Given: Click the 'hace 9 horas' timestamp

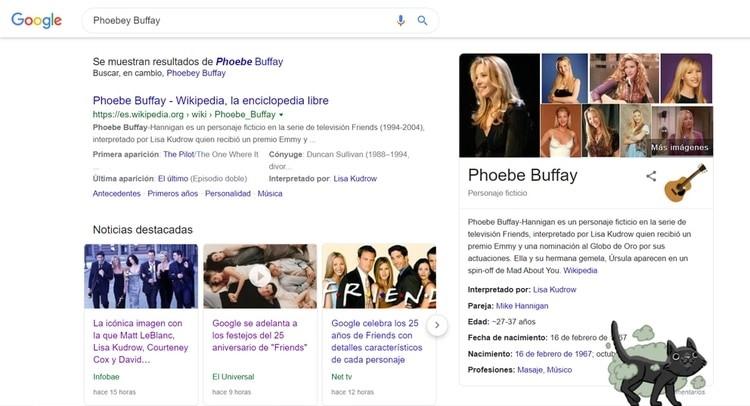Looking at the screenshot, I should click(232, 392).
